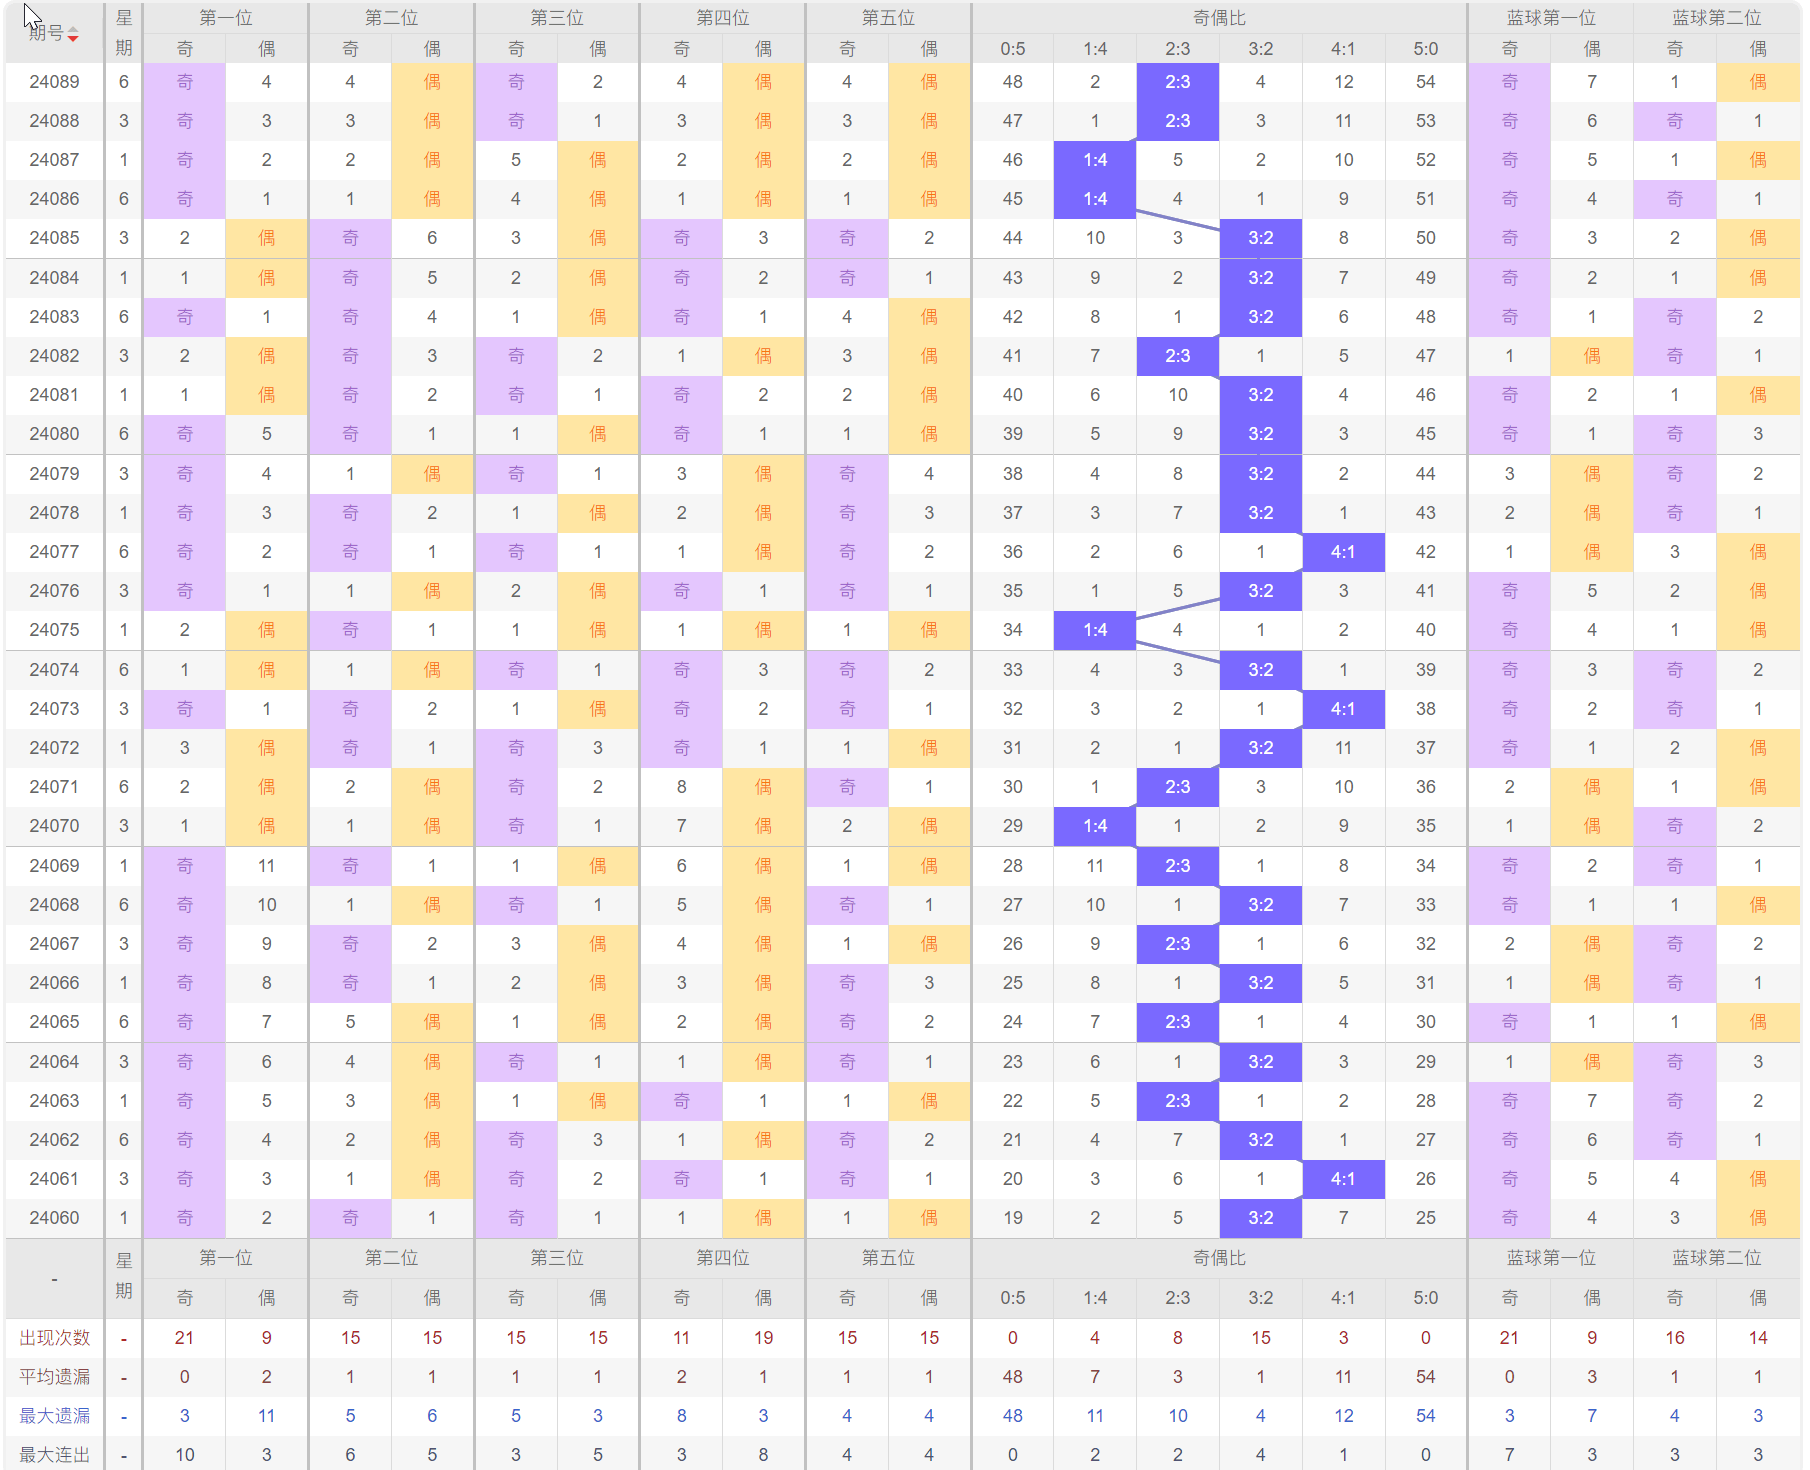Click yellow 蓝球第二位 偶 cell in row 24077
The height and width of the screenshot is (1470, 1810).
[1758, 552]
